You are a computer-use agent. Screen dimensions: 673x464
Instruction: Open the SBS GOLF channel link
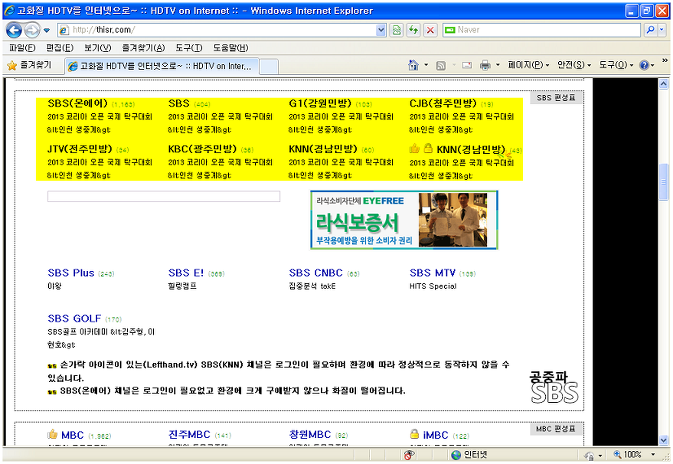click(74, 318)
